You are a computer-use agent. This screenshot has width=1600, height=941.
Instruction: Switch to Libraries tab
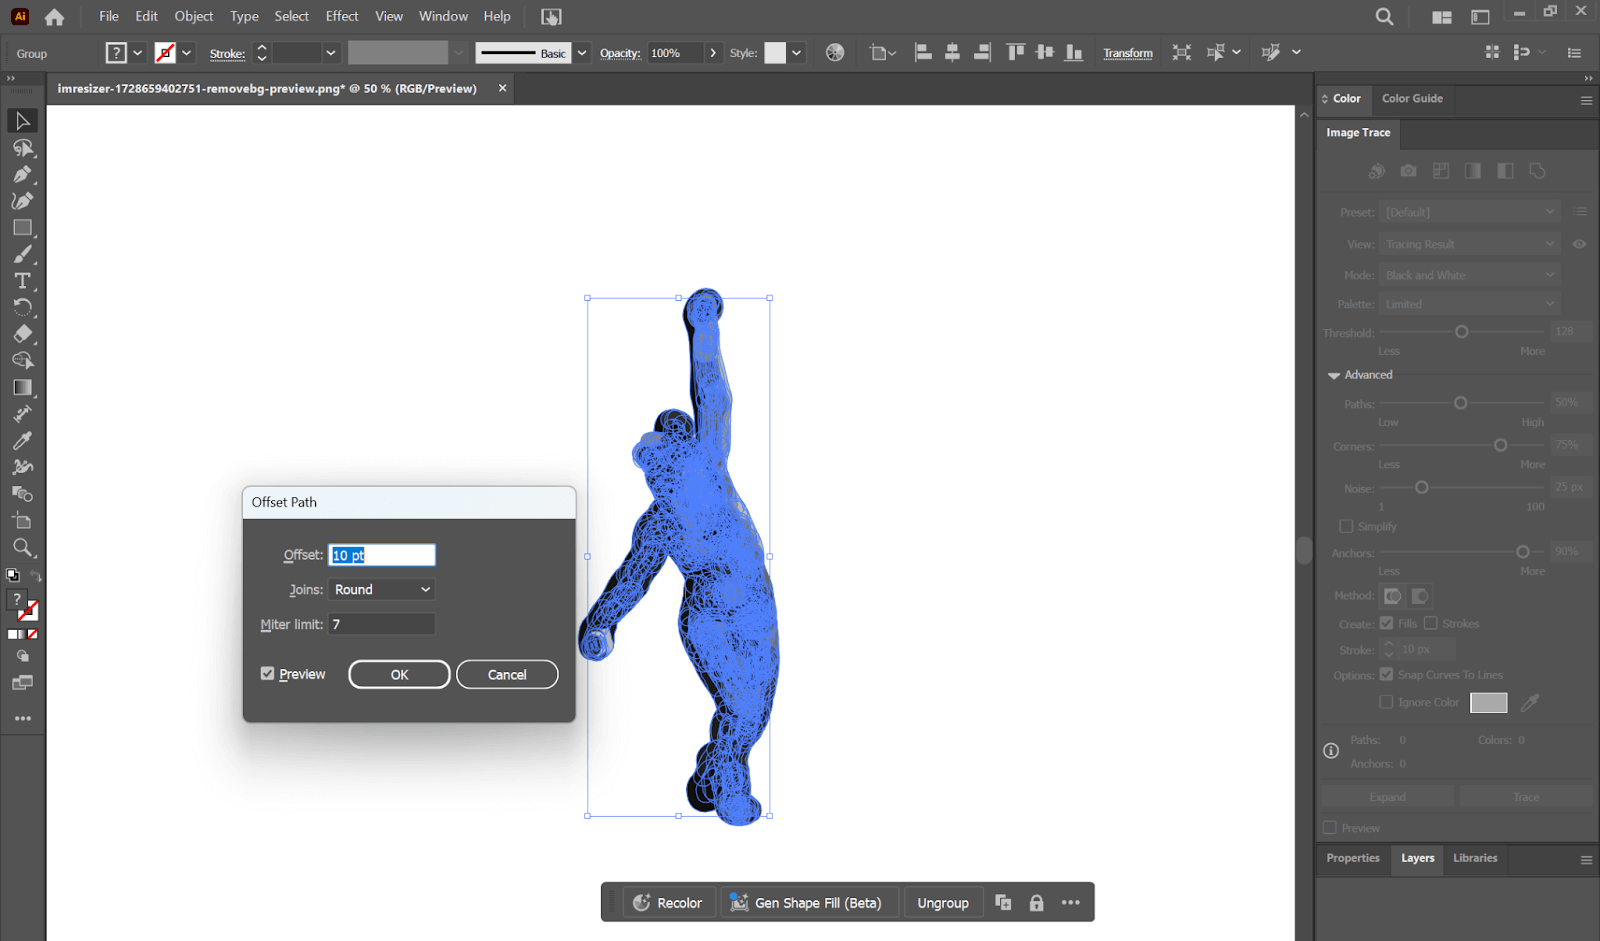(1475, 858)
